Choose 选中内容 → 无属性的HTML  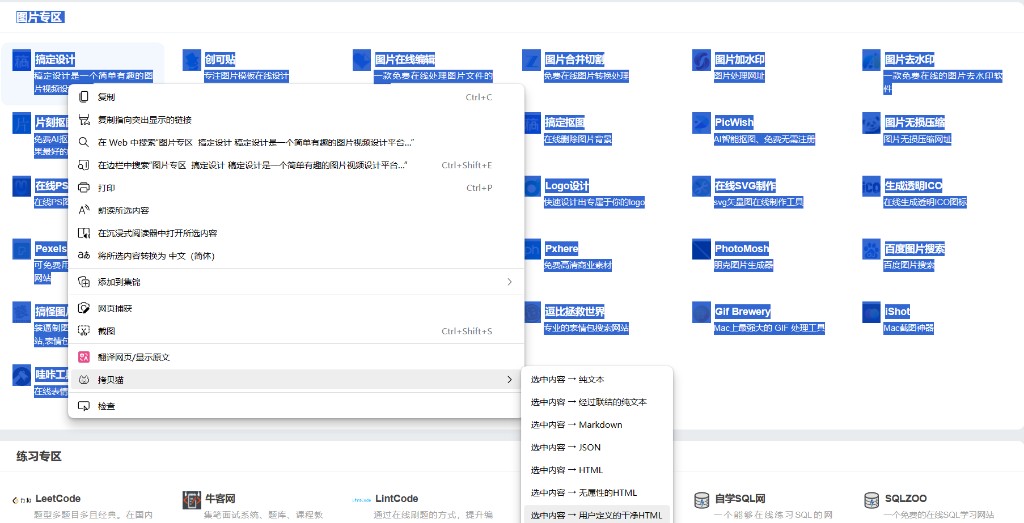pyautogui.click(x=598, y=493)
